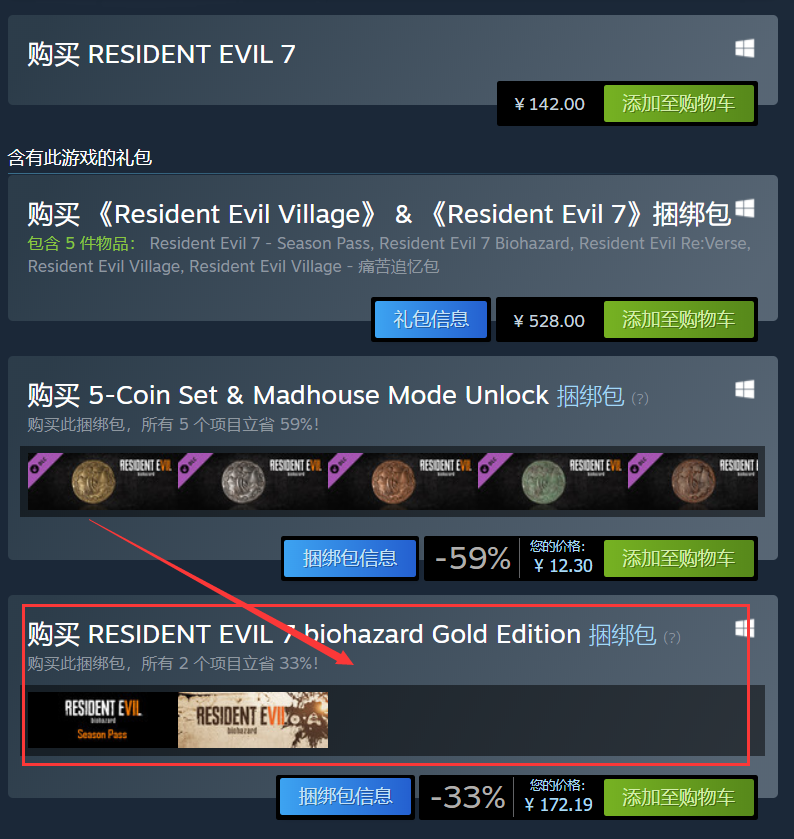Add RESIDENT EVIL 7 at ¥142.00 to cart
Screen dimensions: 794x839
click(x=678, y=103)
